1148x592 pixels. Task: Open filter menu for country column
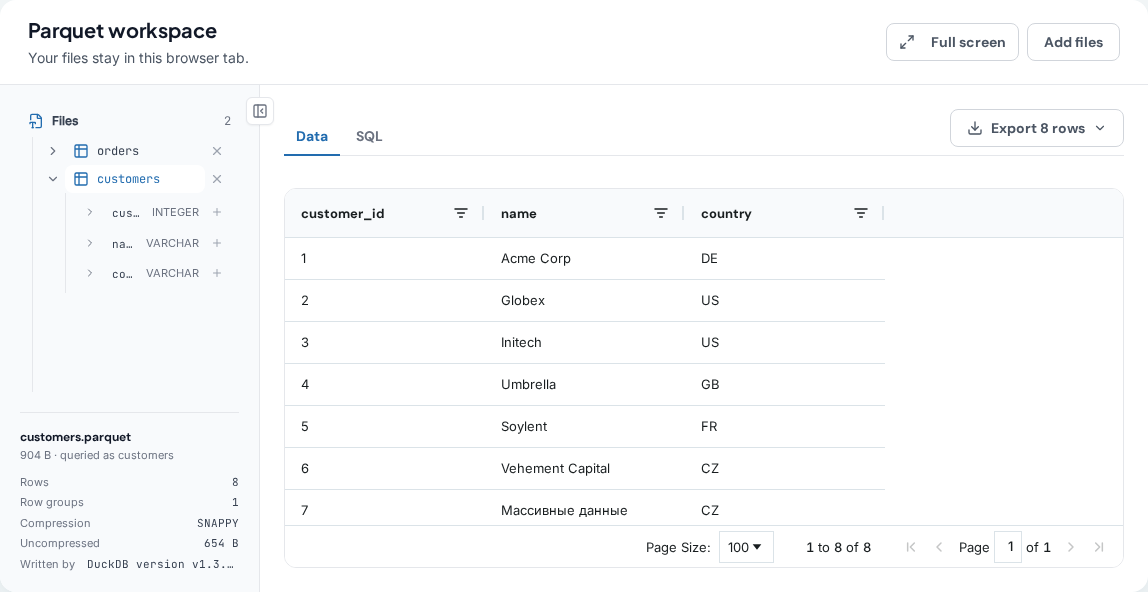click(x=861, y=213)
